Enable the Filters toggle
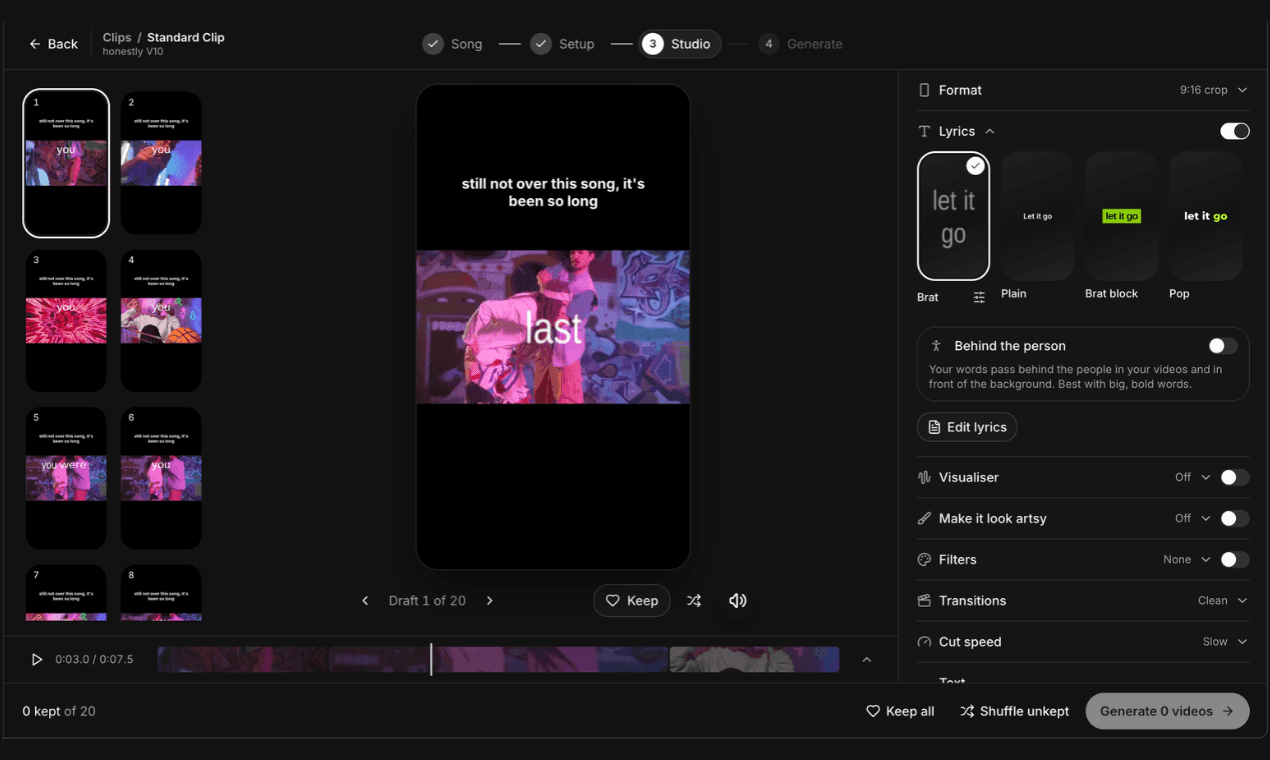 tap(1235, 560)
